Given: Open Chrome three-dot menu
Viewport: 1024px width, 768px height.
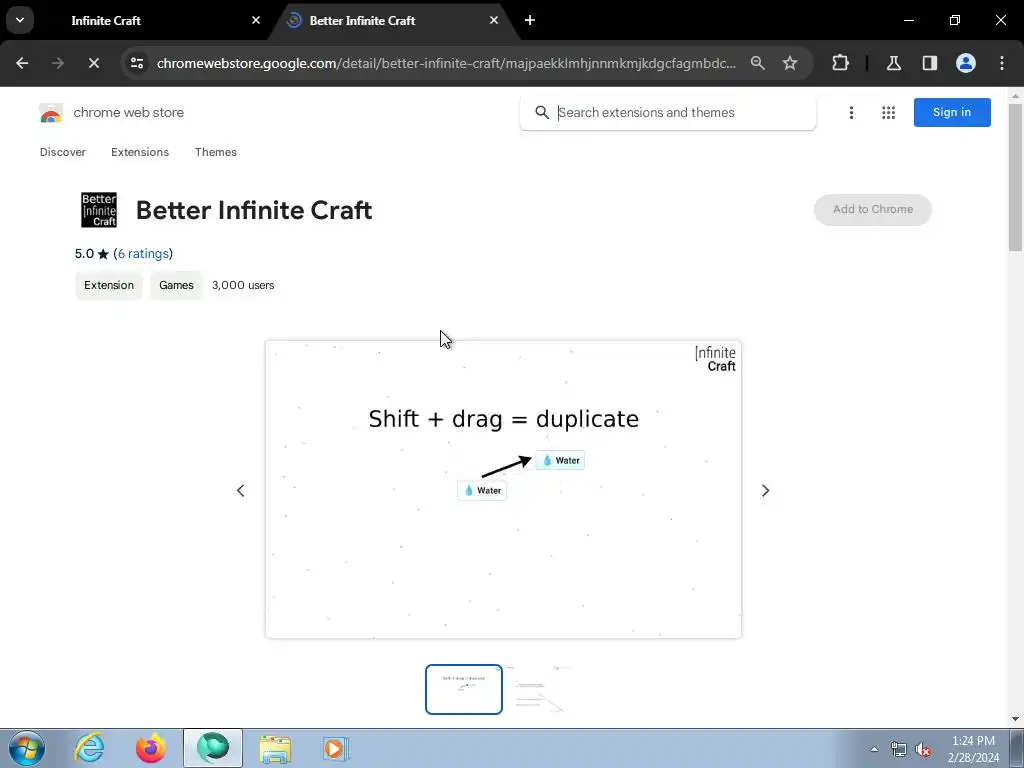Looking at the screenshot, I should 1002,63.
